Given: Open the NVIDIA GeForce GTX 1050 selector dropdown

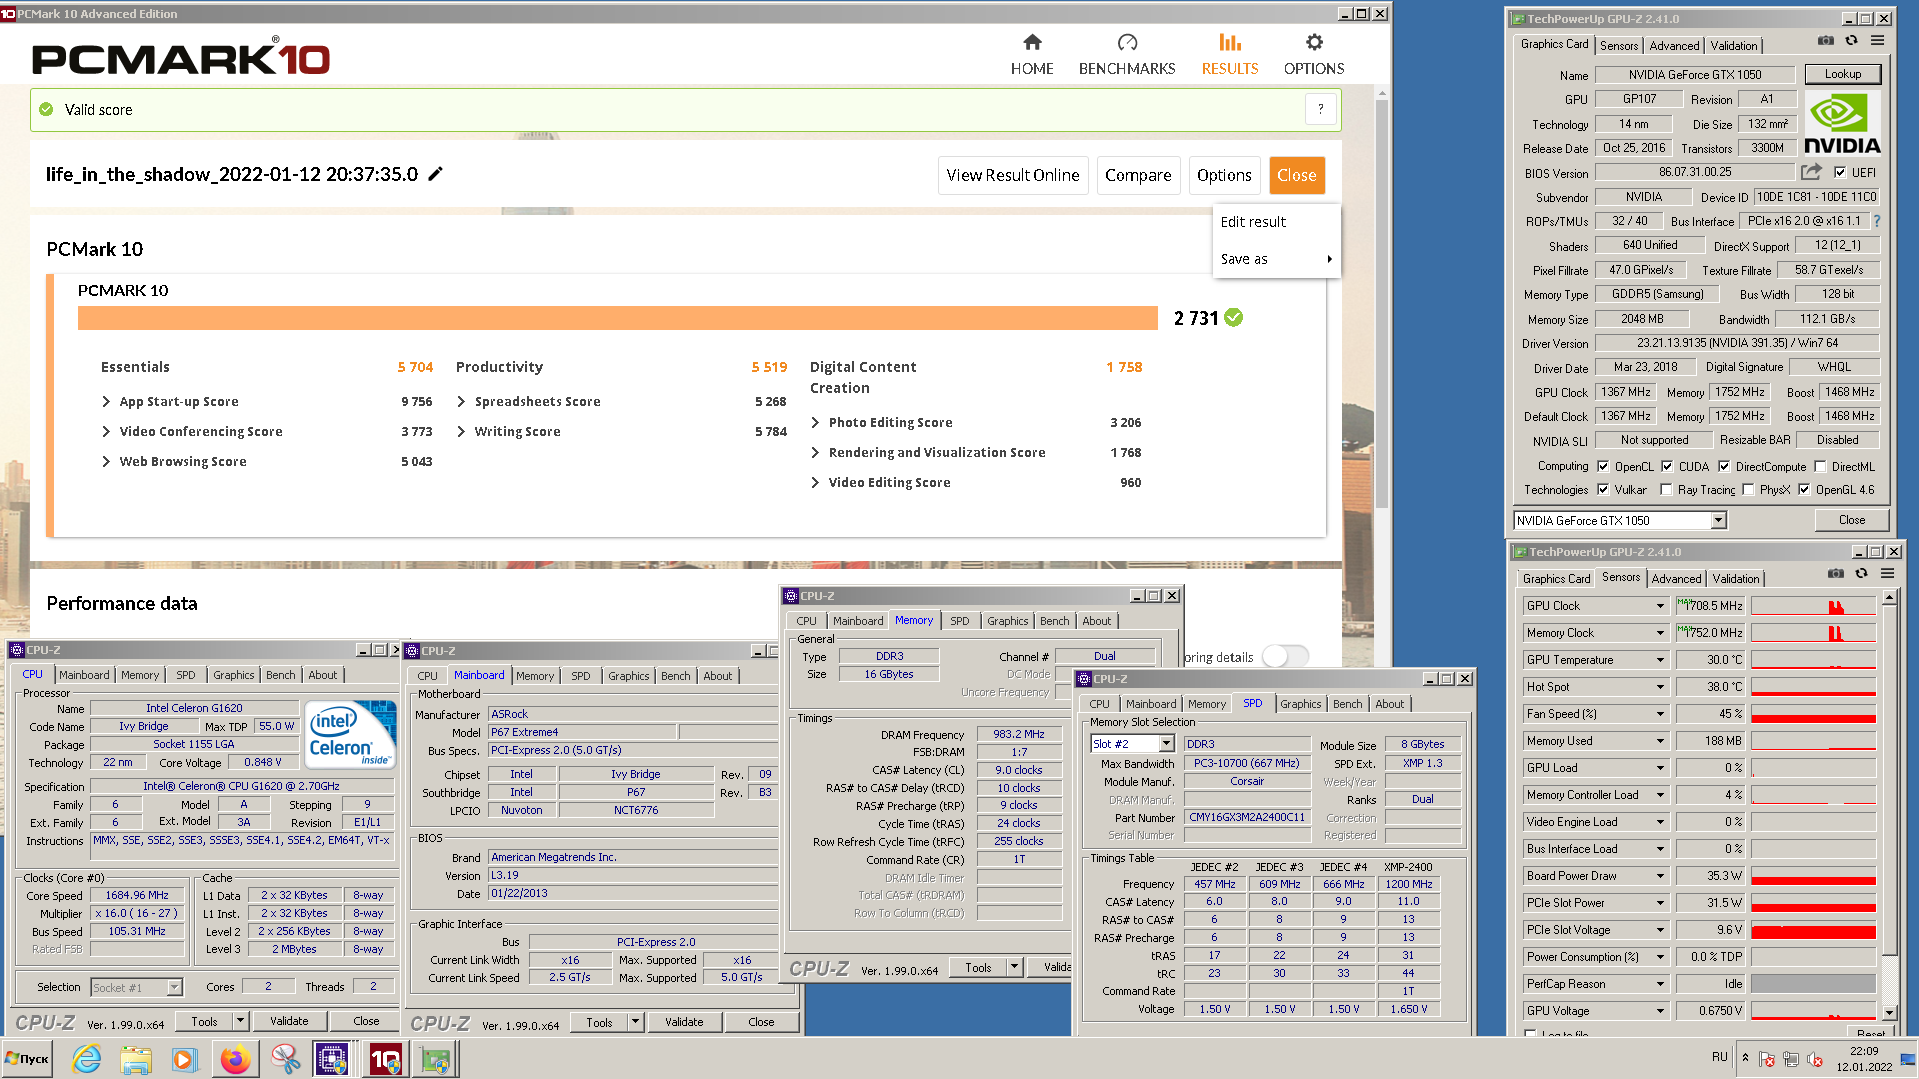Looking at the screenshot, I should coord(1718,520).
